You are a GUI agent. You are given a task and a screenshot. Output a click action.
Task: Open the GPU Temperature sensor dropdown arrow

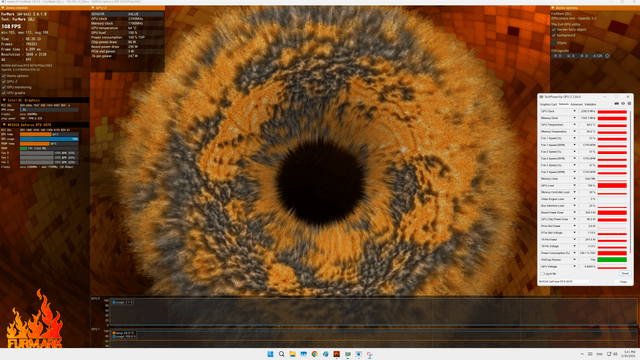574,124
